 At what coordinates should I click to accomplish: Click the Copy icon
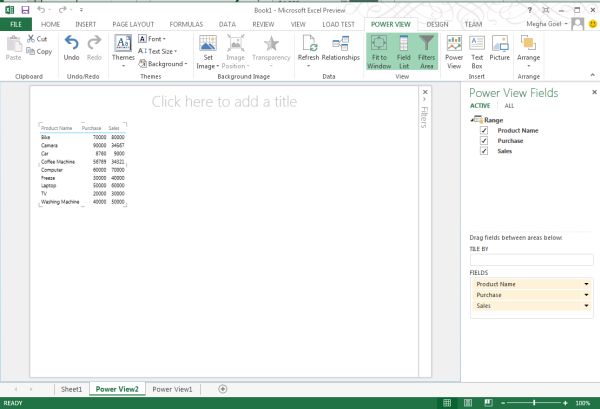30,51
